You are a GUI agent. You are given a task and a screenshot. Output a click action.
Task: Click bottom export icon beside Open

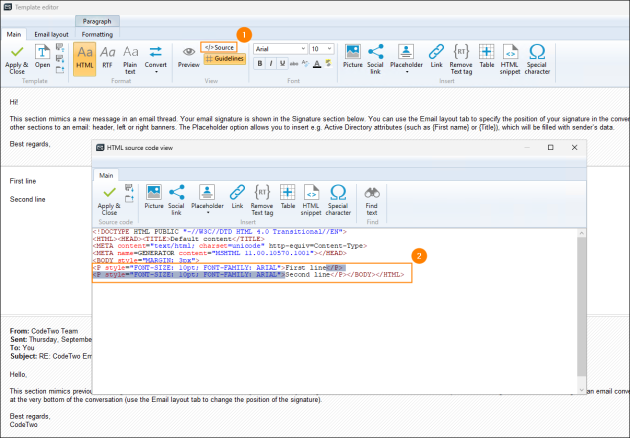(60, 70)
